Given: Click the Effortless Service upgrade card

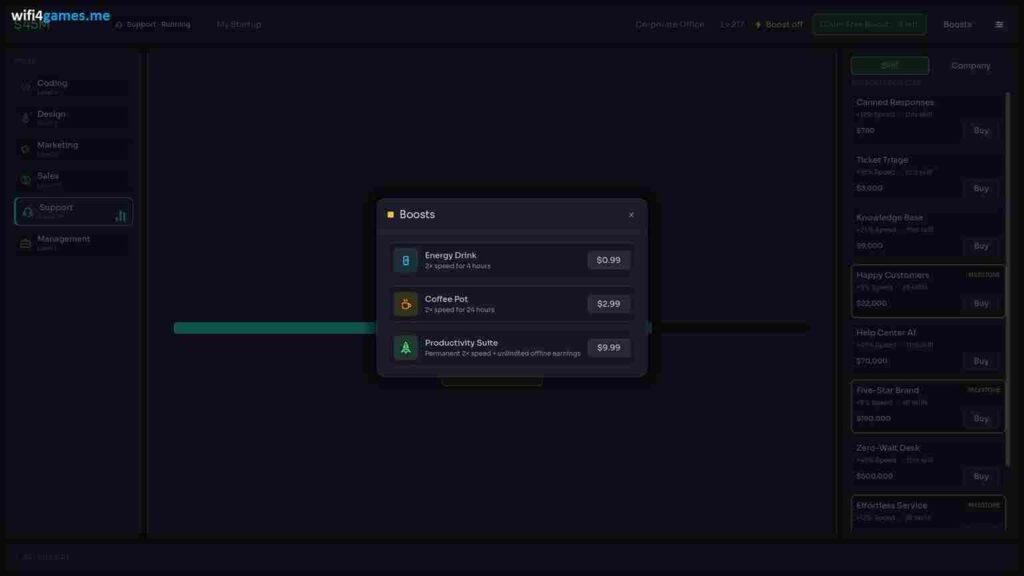Looking at the screenshot, I should click(x=928, y=513).
